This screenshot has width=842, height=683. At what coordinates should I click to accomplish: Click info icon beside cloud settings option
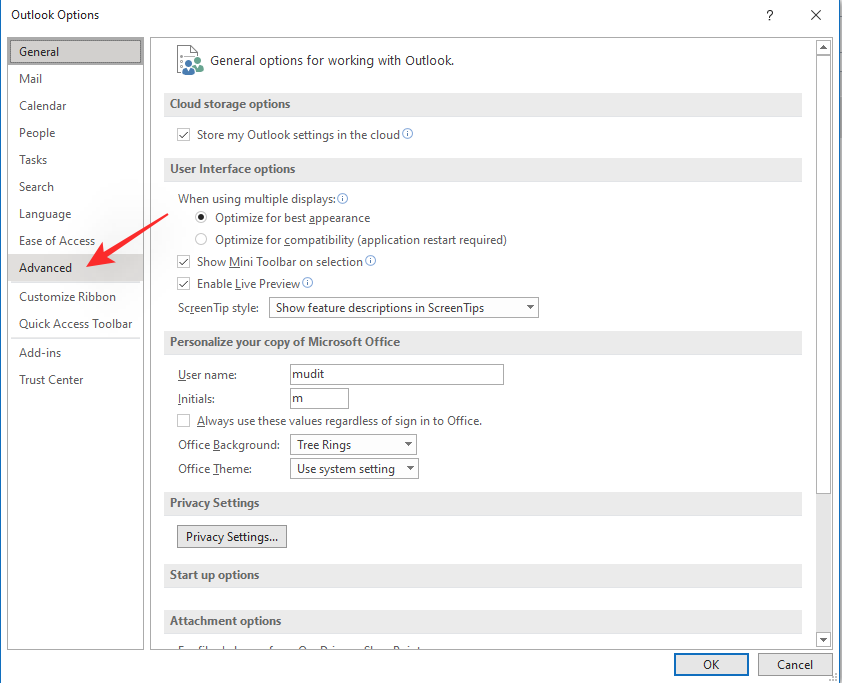408,134
